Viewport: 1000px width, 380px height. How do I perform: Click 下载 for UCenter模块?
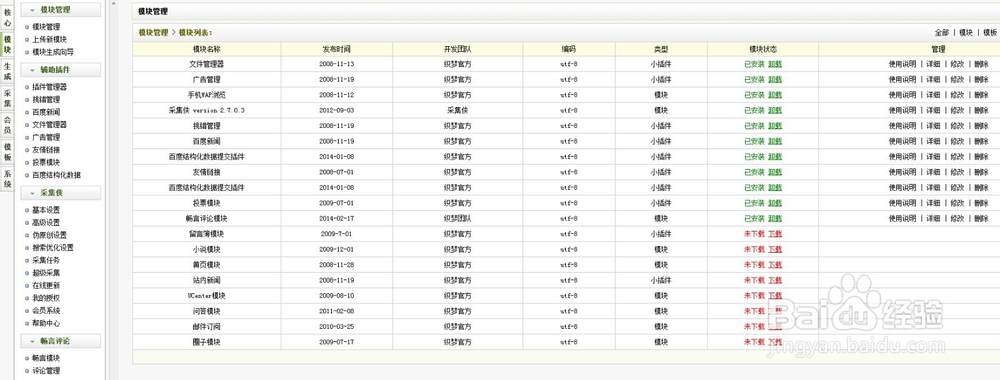click(x=775, y=296)
